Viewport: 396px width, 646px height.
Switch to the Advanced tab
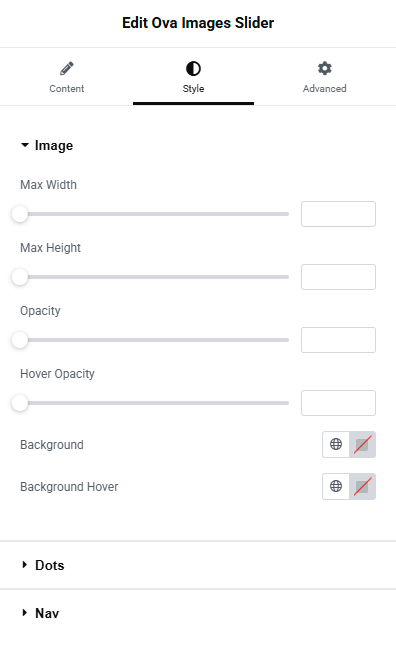[x=325, y=77]
